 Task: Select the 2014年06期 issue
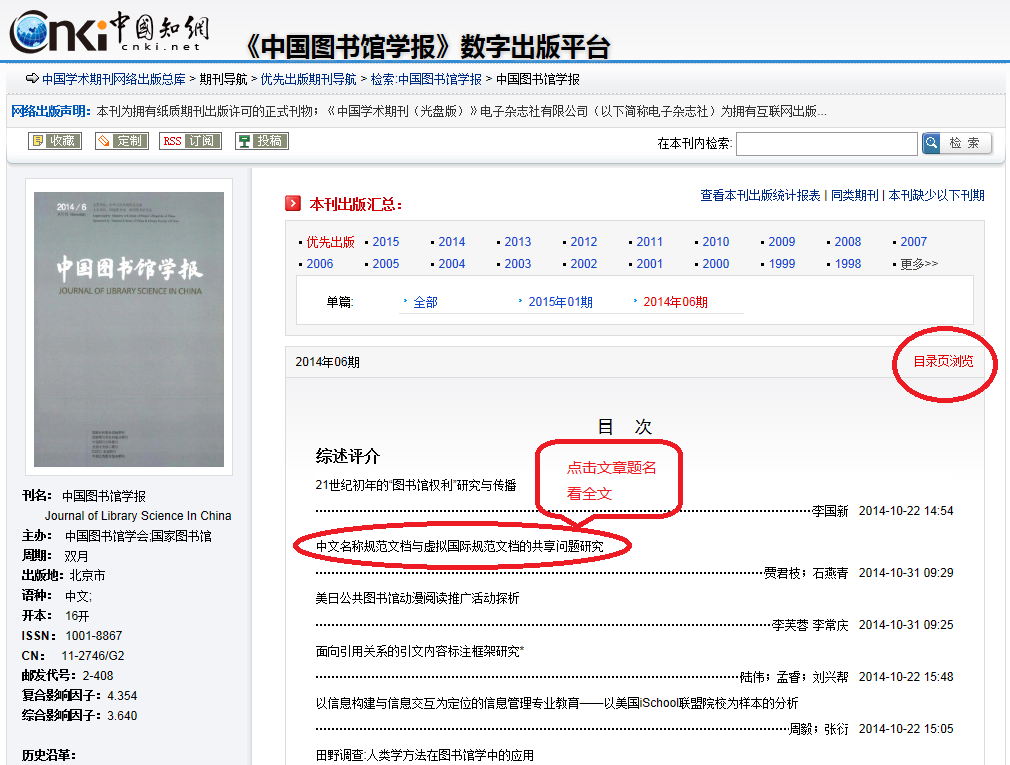675,302
